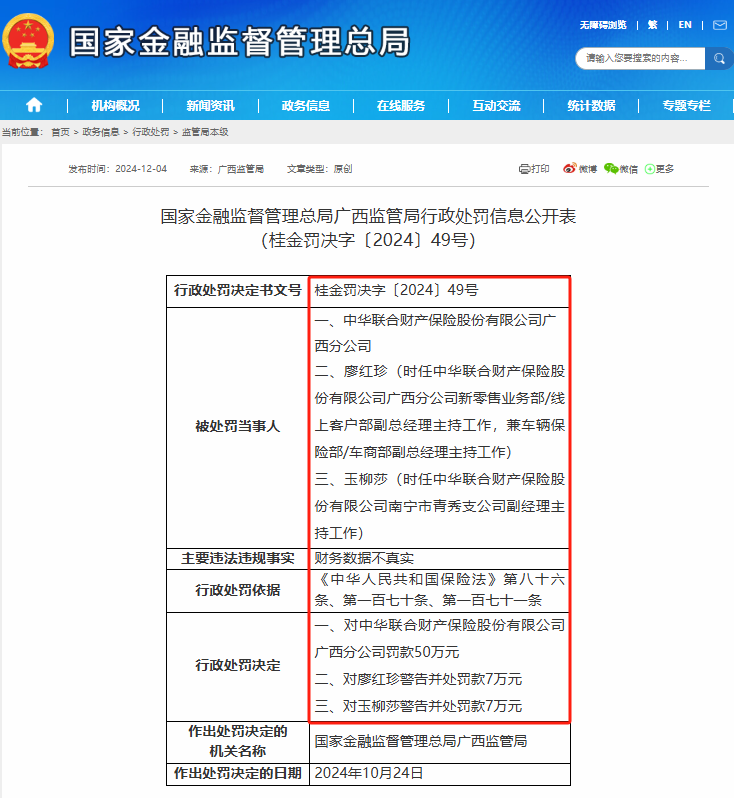
Task: Open the 政务信息 menu
Action: pyautogui.click(x=305, y=106)
